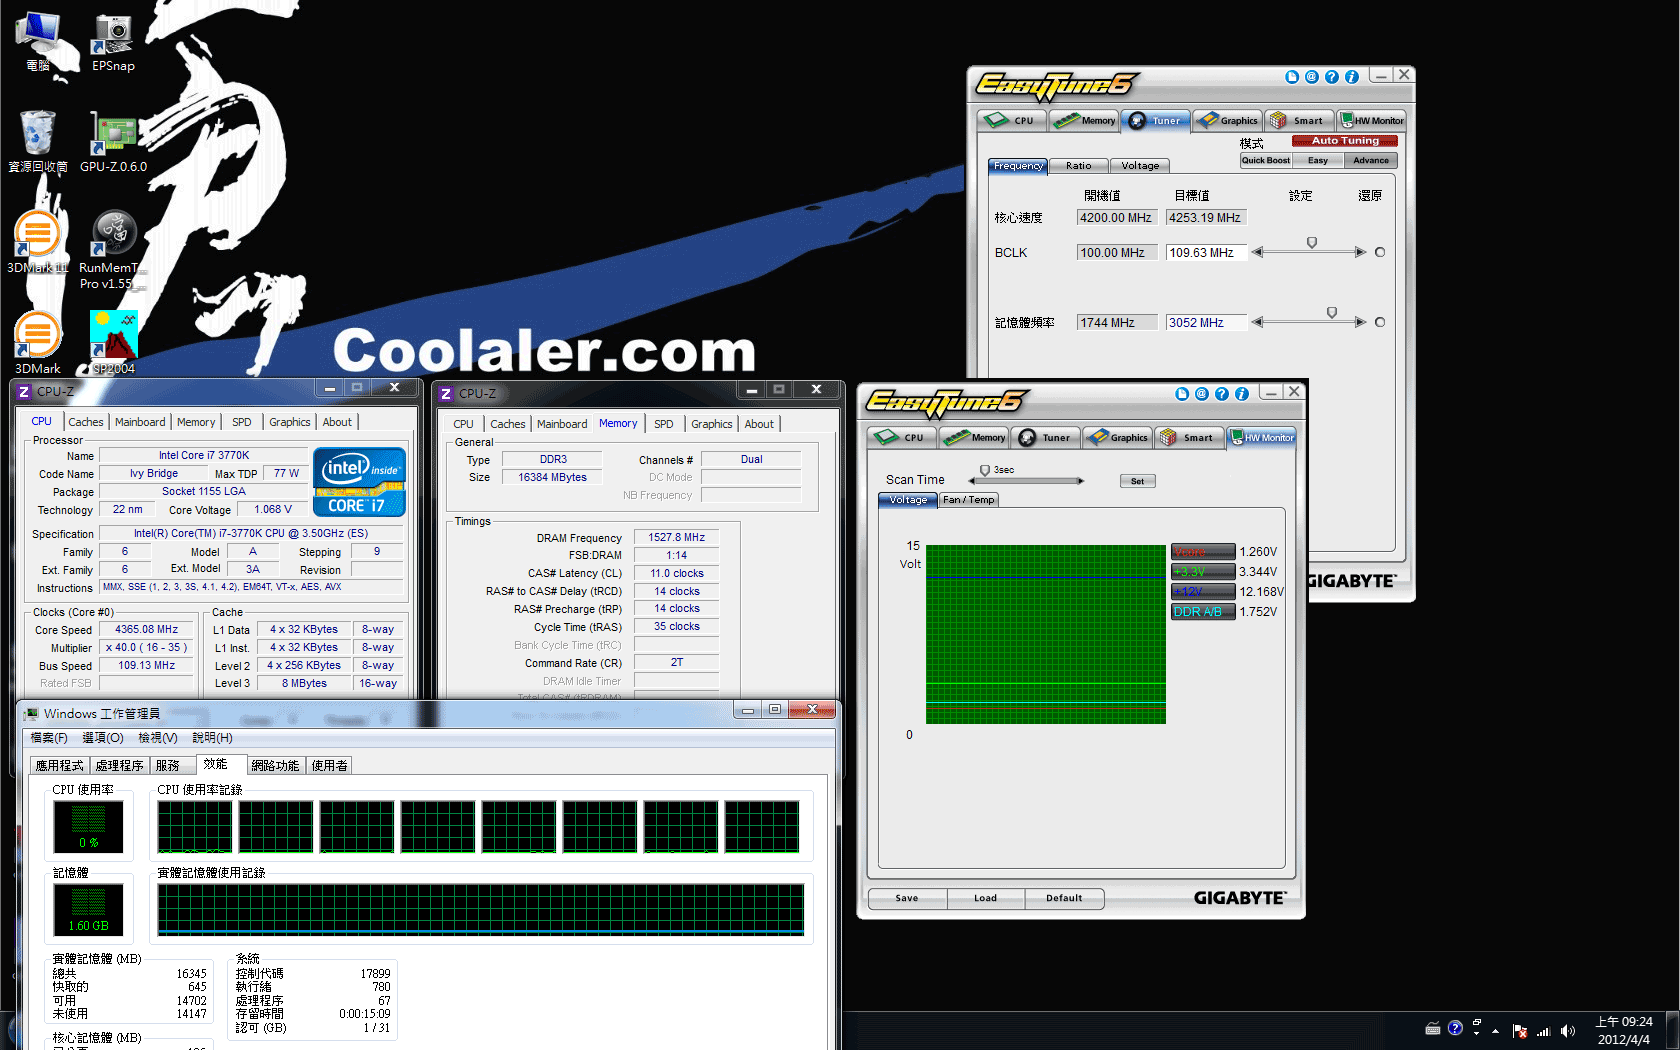The image size is (1680, 1050).
Task: Open the volume speaker icon in the system tray
Action: [x=1567, y=1030]
